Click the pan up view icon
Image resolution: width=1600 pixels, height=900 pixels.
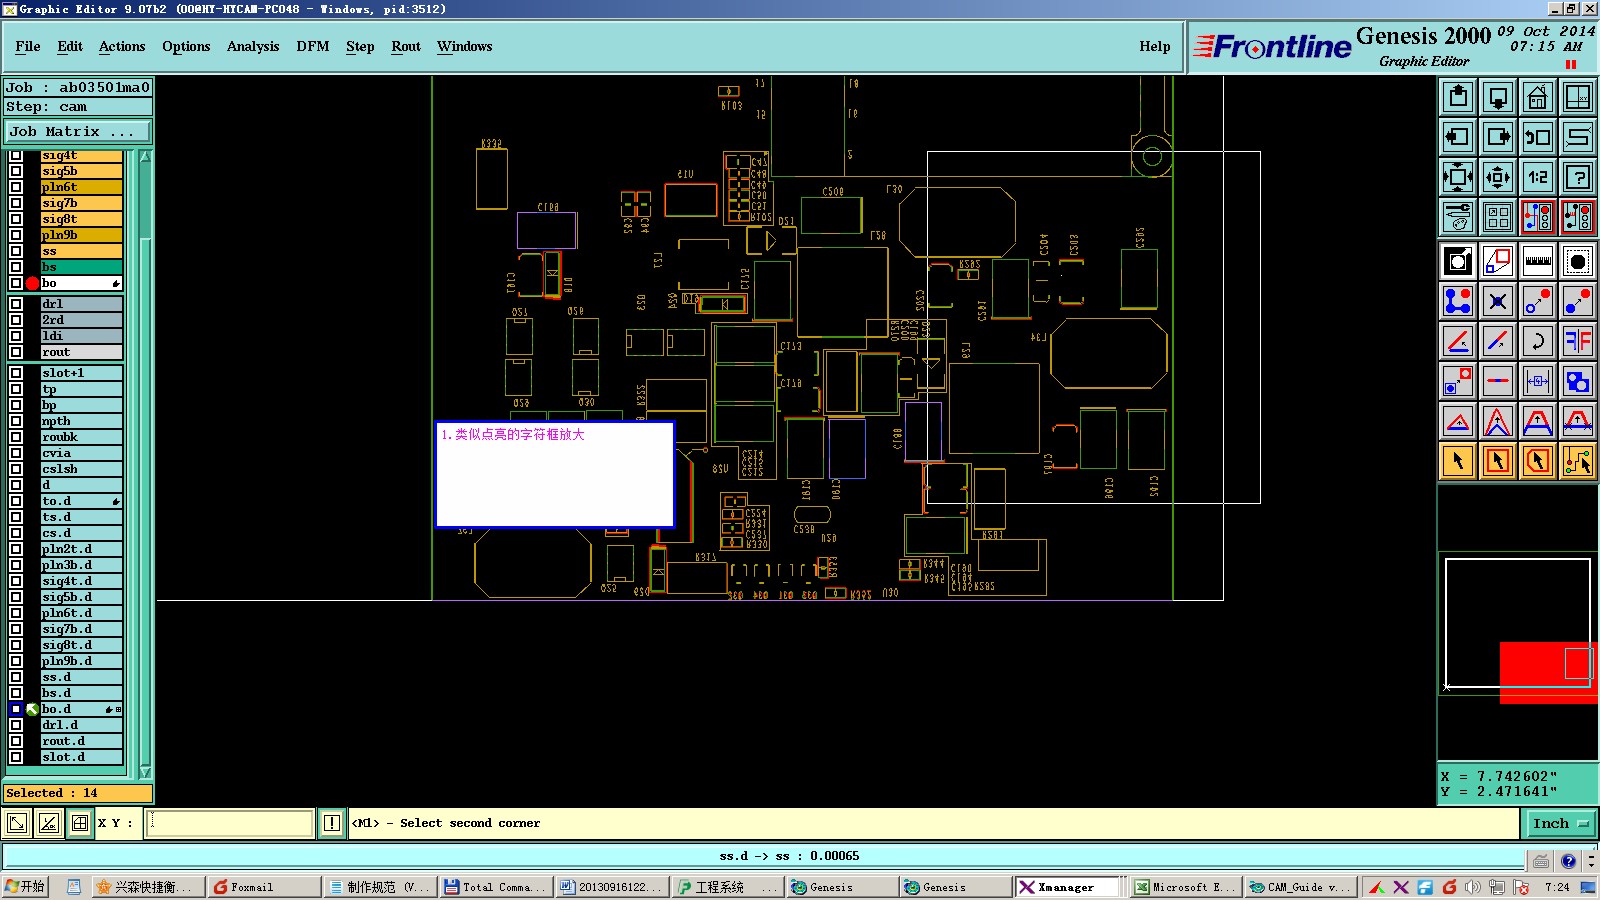coord(1458,97)
